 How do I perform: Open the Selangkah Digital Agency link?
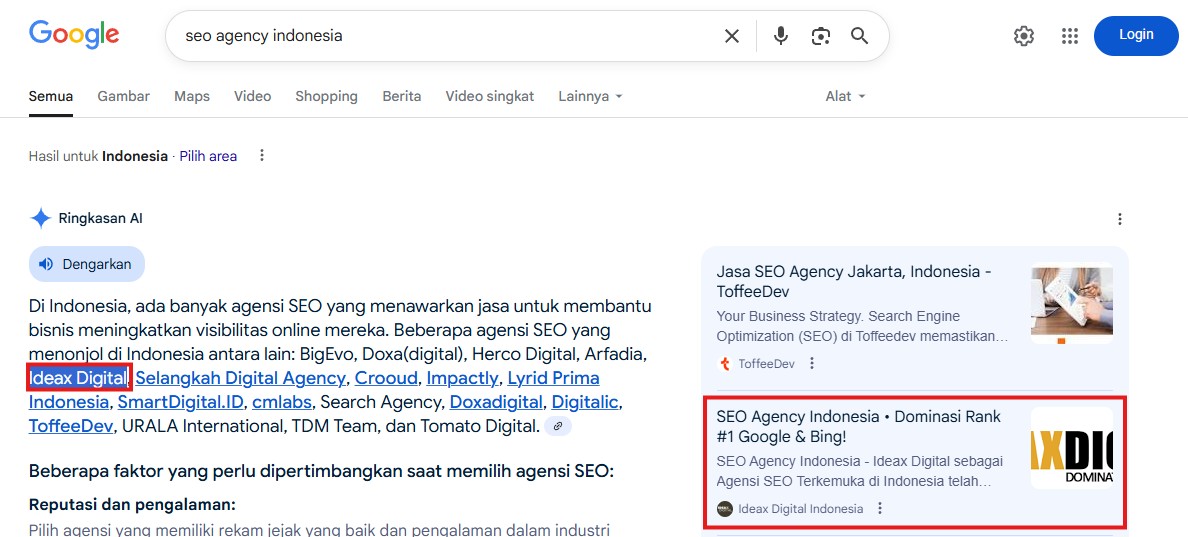(240, 378)
